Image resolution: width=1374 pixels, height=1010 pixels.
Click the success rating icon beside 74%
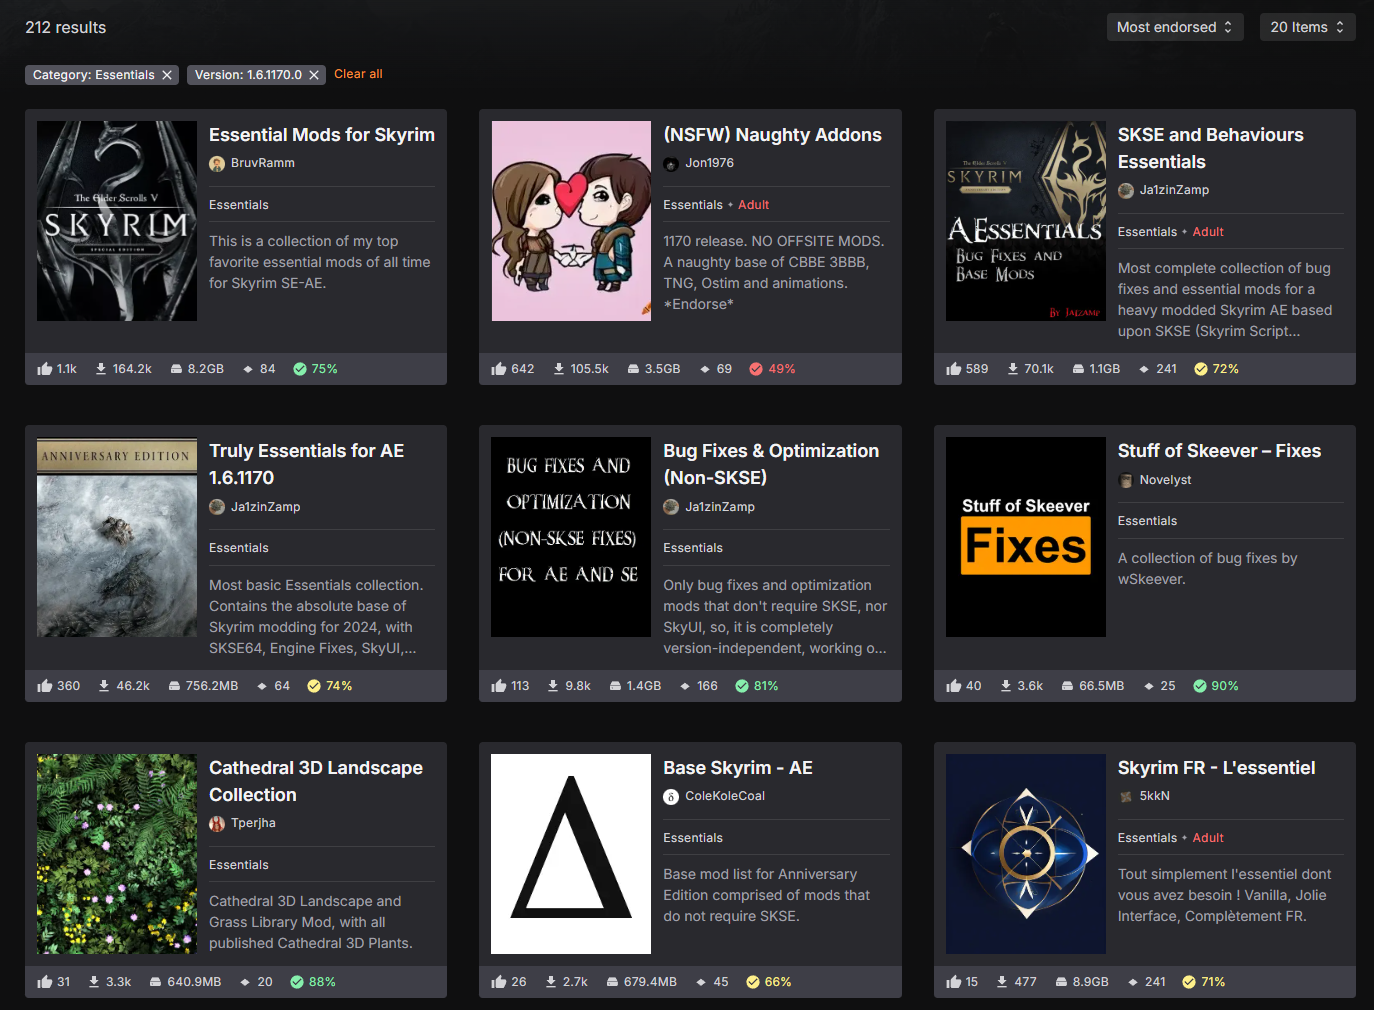click(314, 686)
